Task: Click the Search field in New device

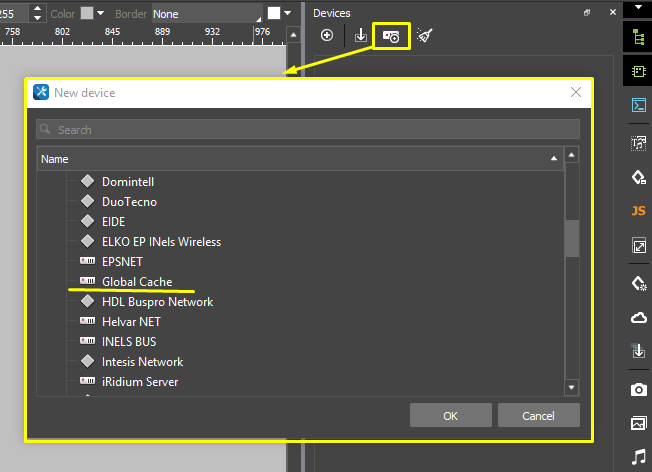Action: point(308,130)
